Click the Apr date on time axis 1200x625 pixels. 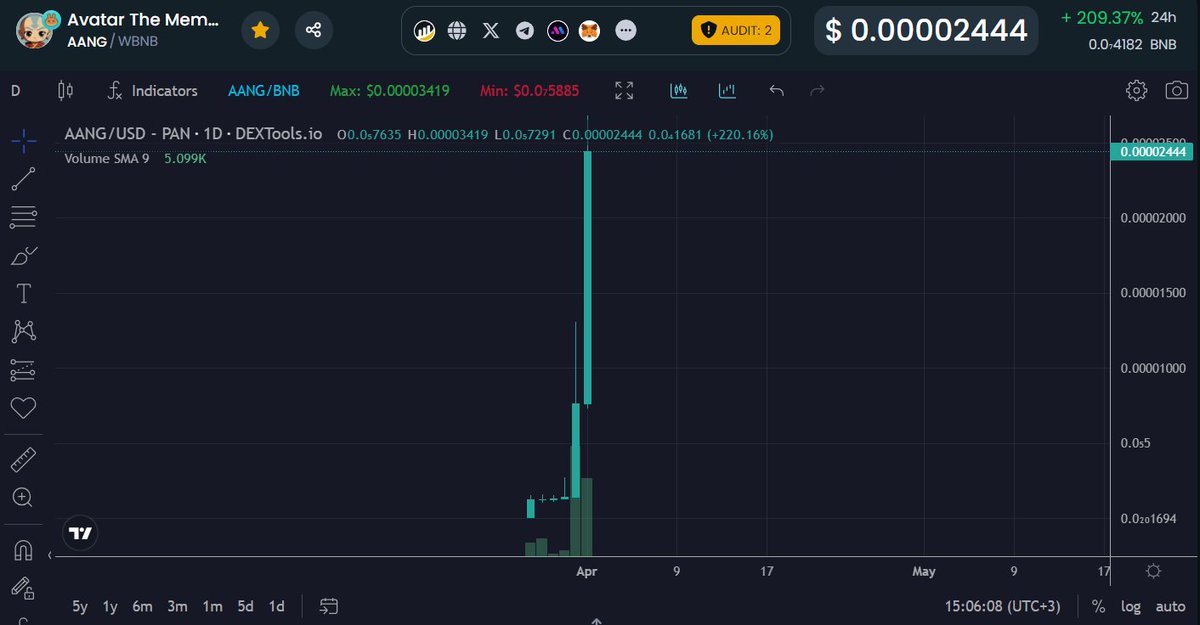tap(587, 571)
